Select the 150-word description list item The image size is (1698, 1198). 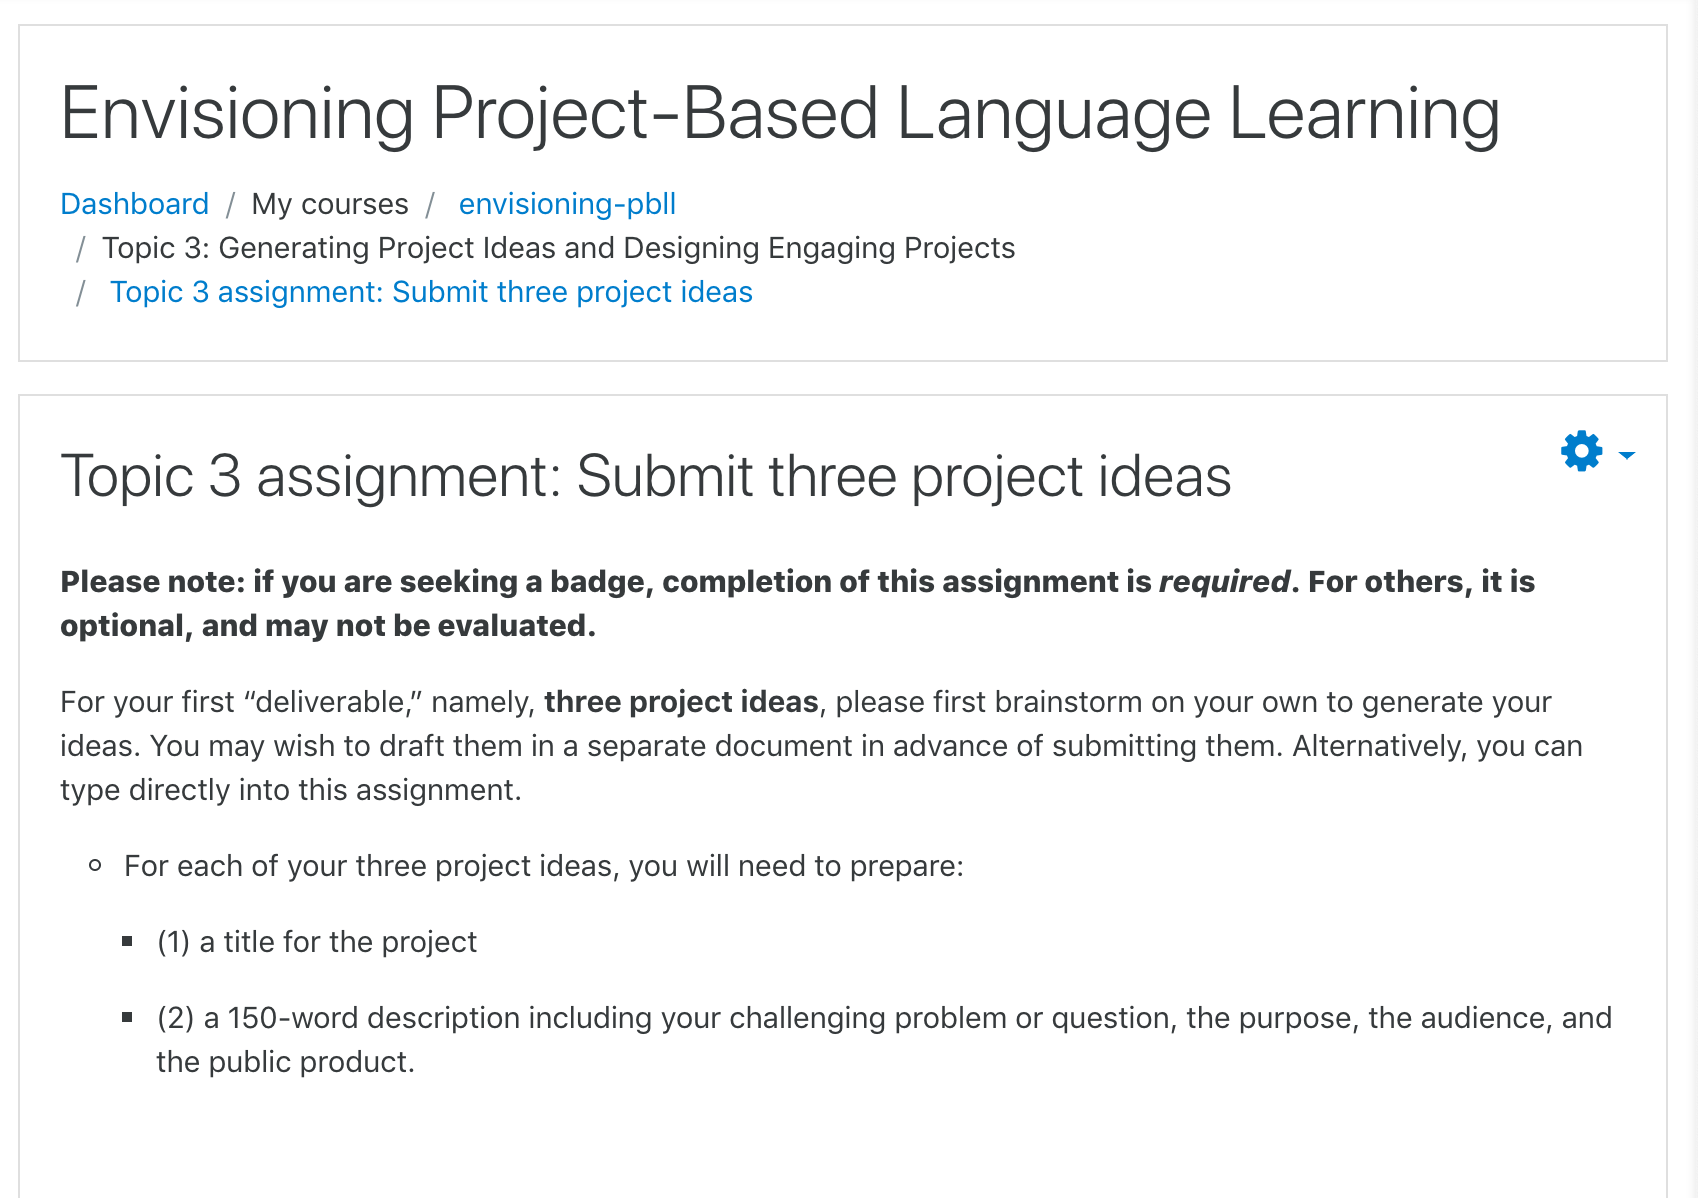click(x=884, y=1040)
